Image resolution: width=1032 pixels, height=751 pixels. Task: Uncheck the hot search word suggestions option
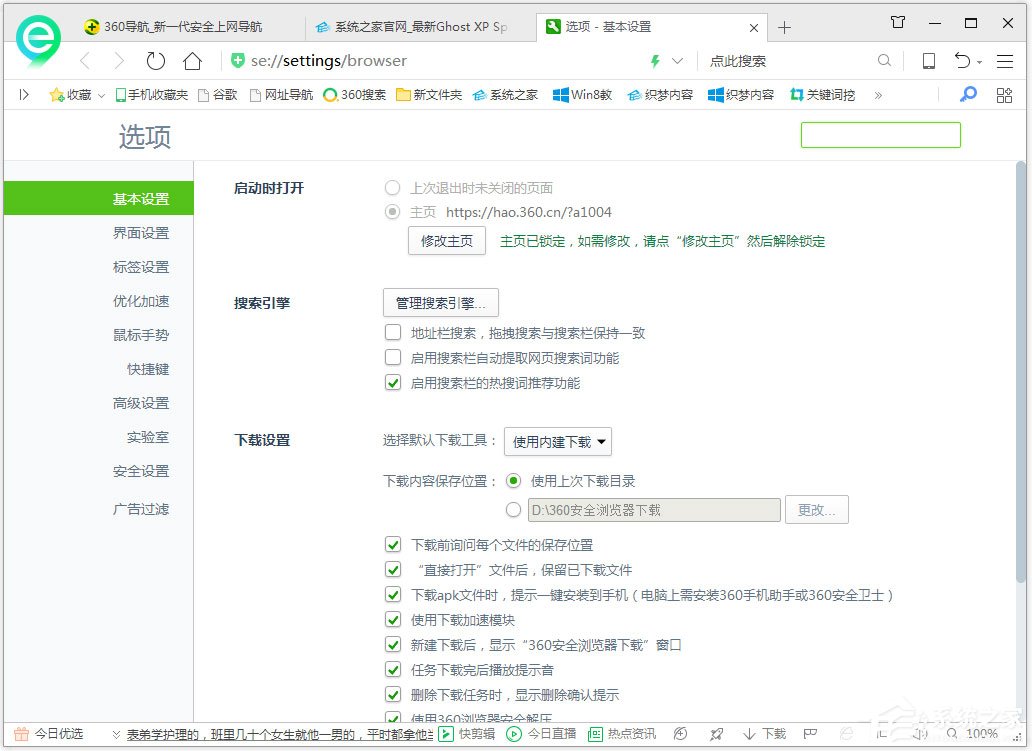(x=393, y=382)
